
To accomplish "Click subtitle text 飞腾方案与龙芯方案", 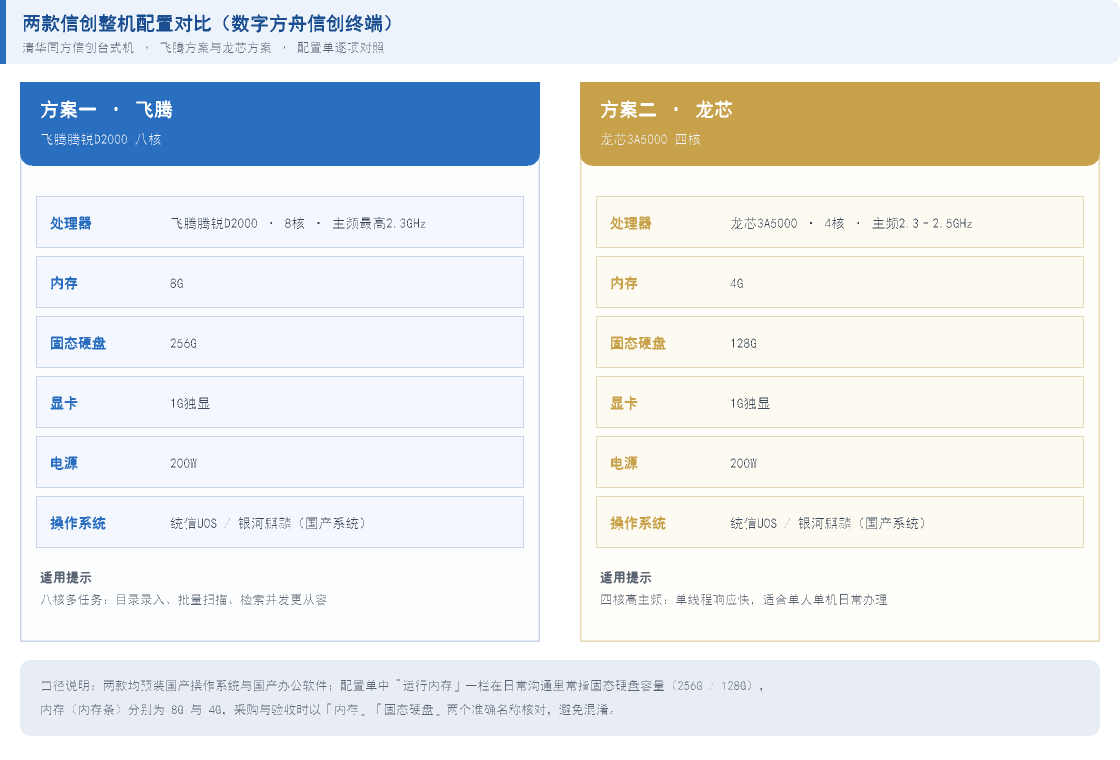I will coord(215,48).
